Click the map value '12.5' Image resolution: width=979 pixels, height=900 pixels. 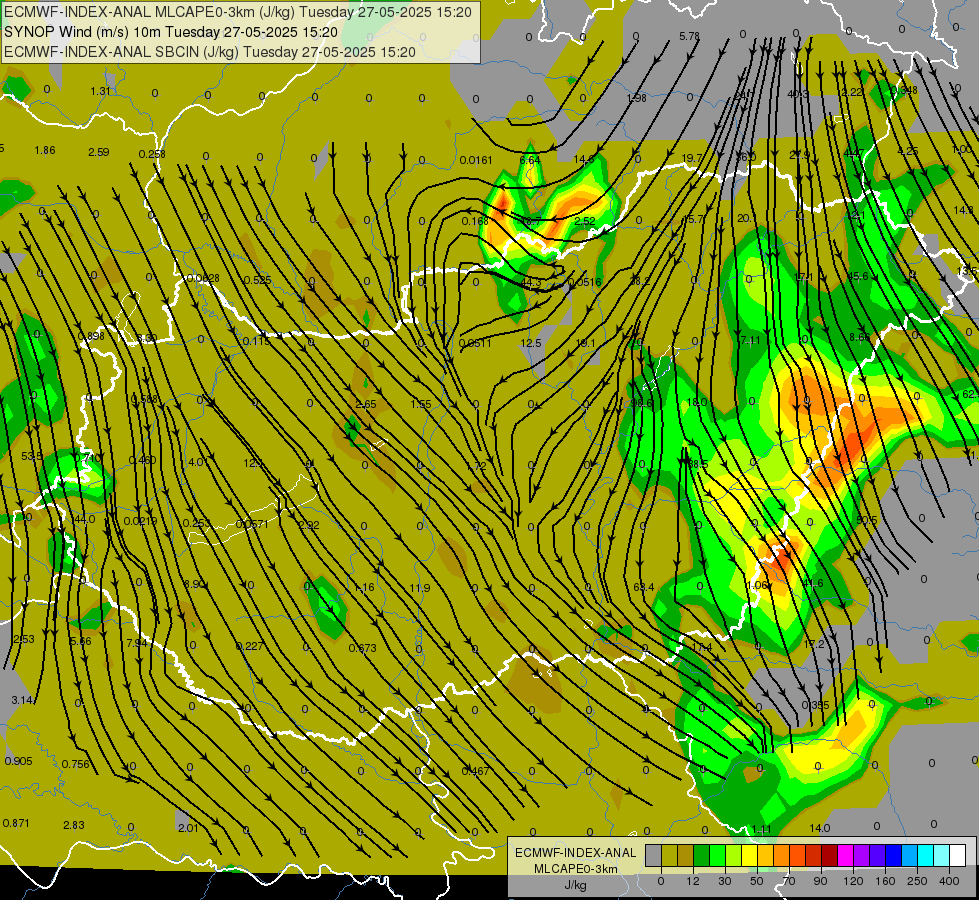pyautogui.click(x=530, y=343)
